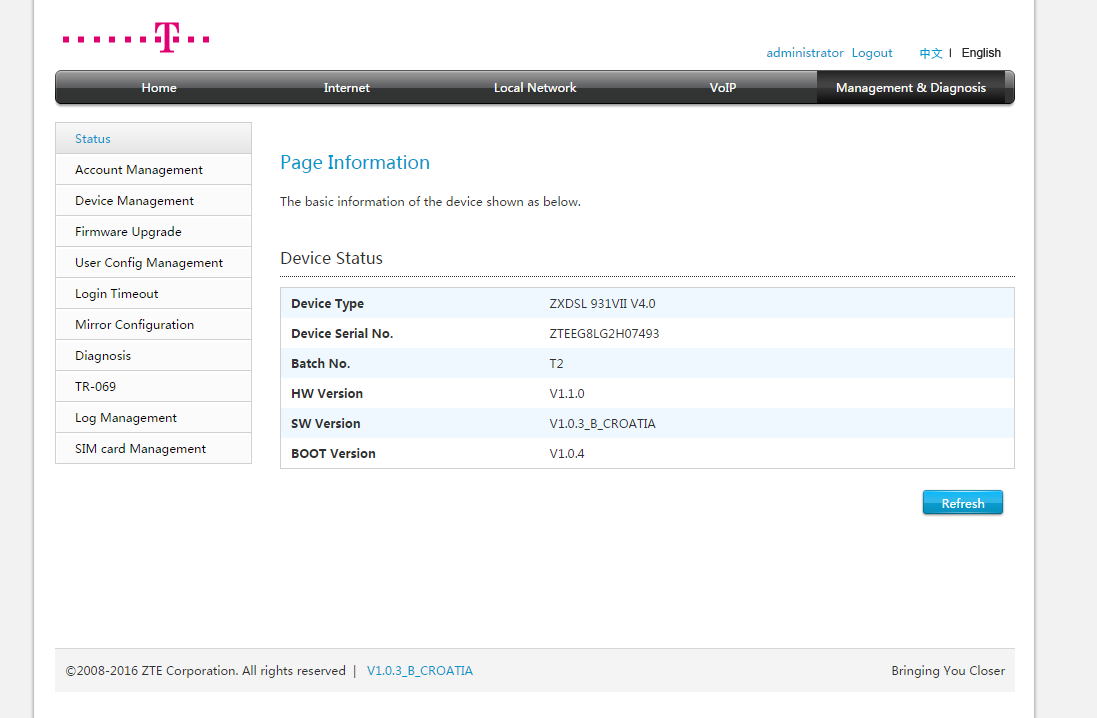
Task: Open the Home tab
Action: pos(158,88)
